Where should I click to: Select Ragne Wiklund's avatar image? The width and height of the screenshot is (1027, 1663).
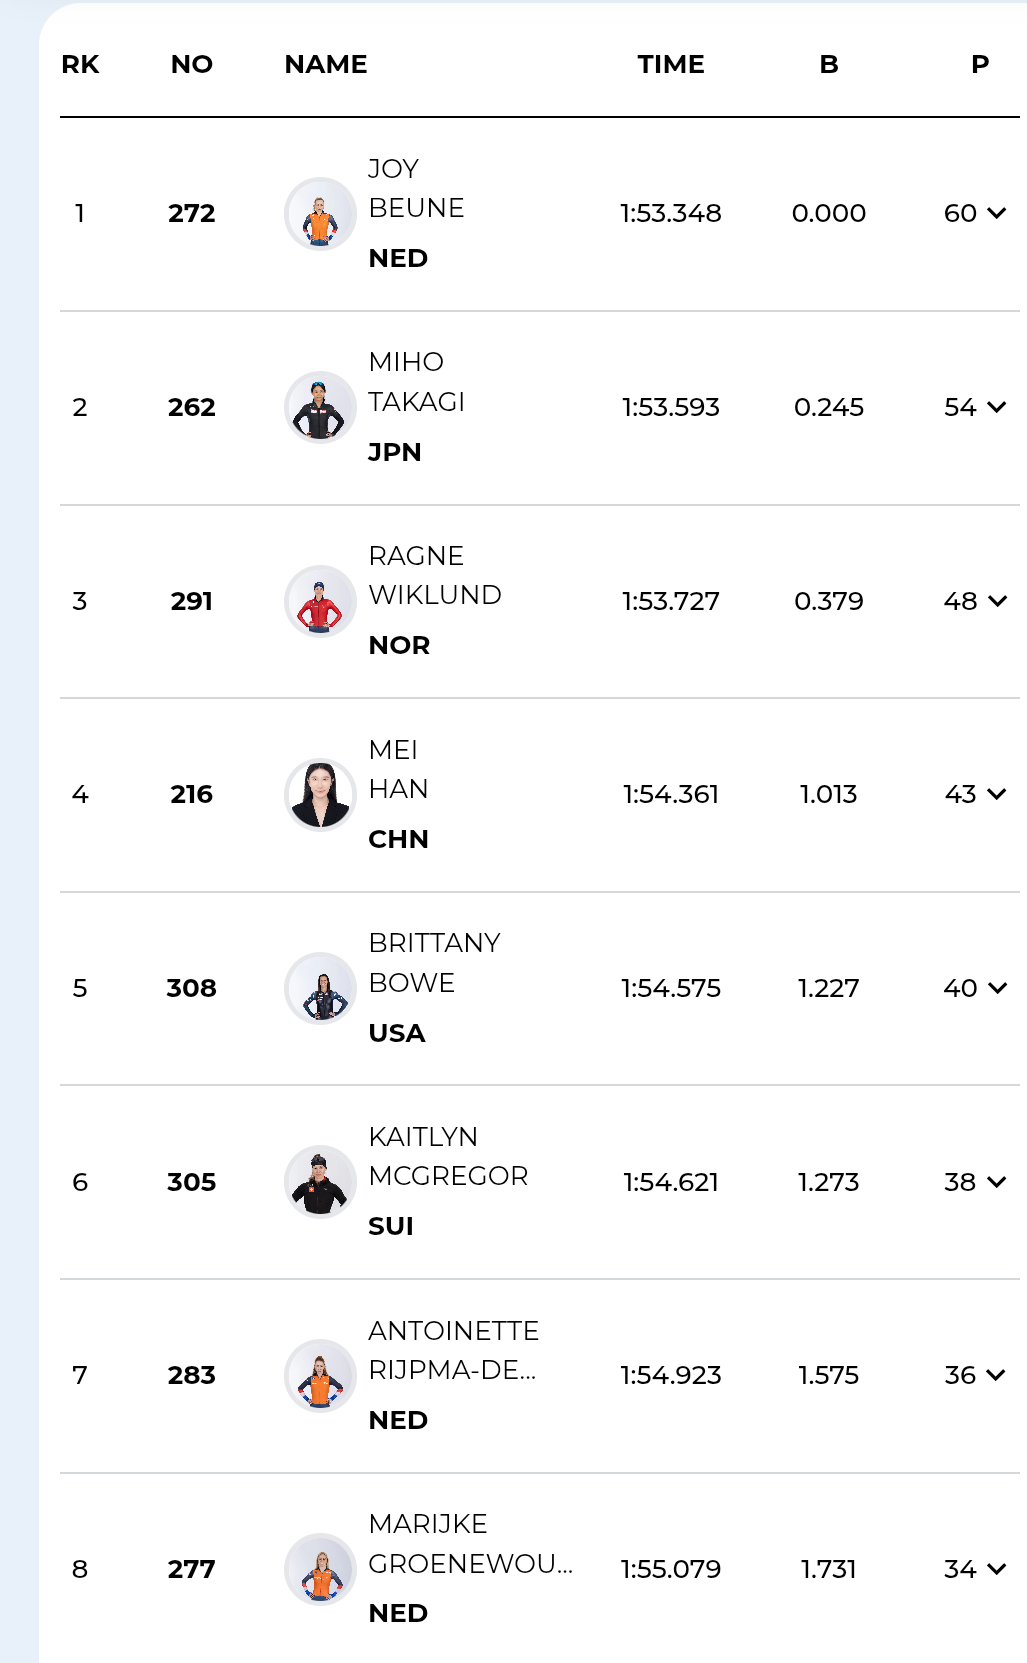pyautogui.click(x=320, y=602)
